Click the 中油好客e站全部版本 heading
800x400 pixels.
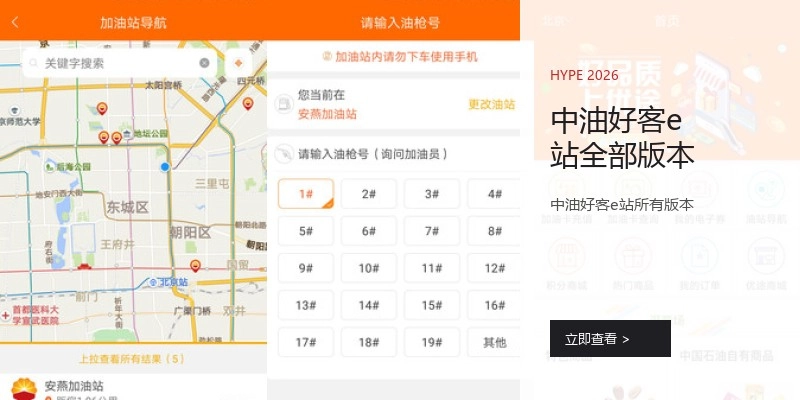(622, 138)
